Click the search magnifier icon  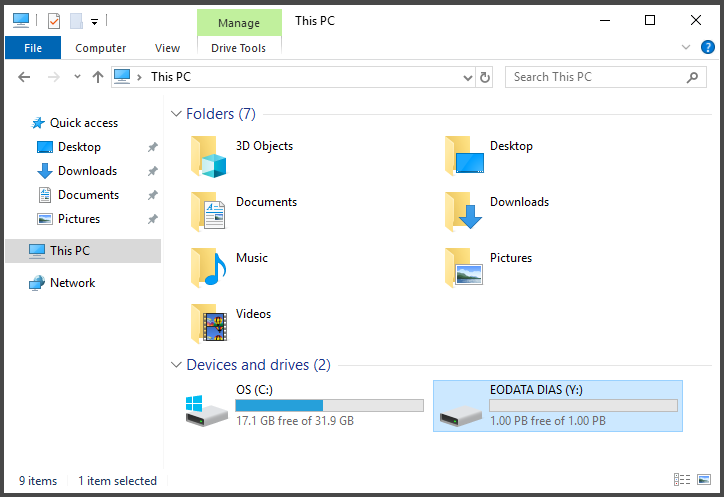(x=692, y=78)
